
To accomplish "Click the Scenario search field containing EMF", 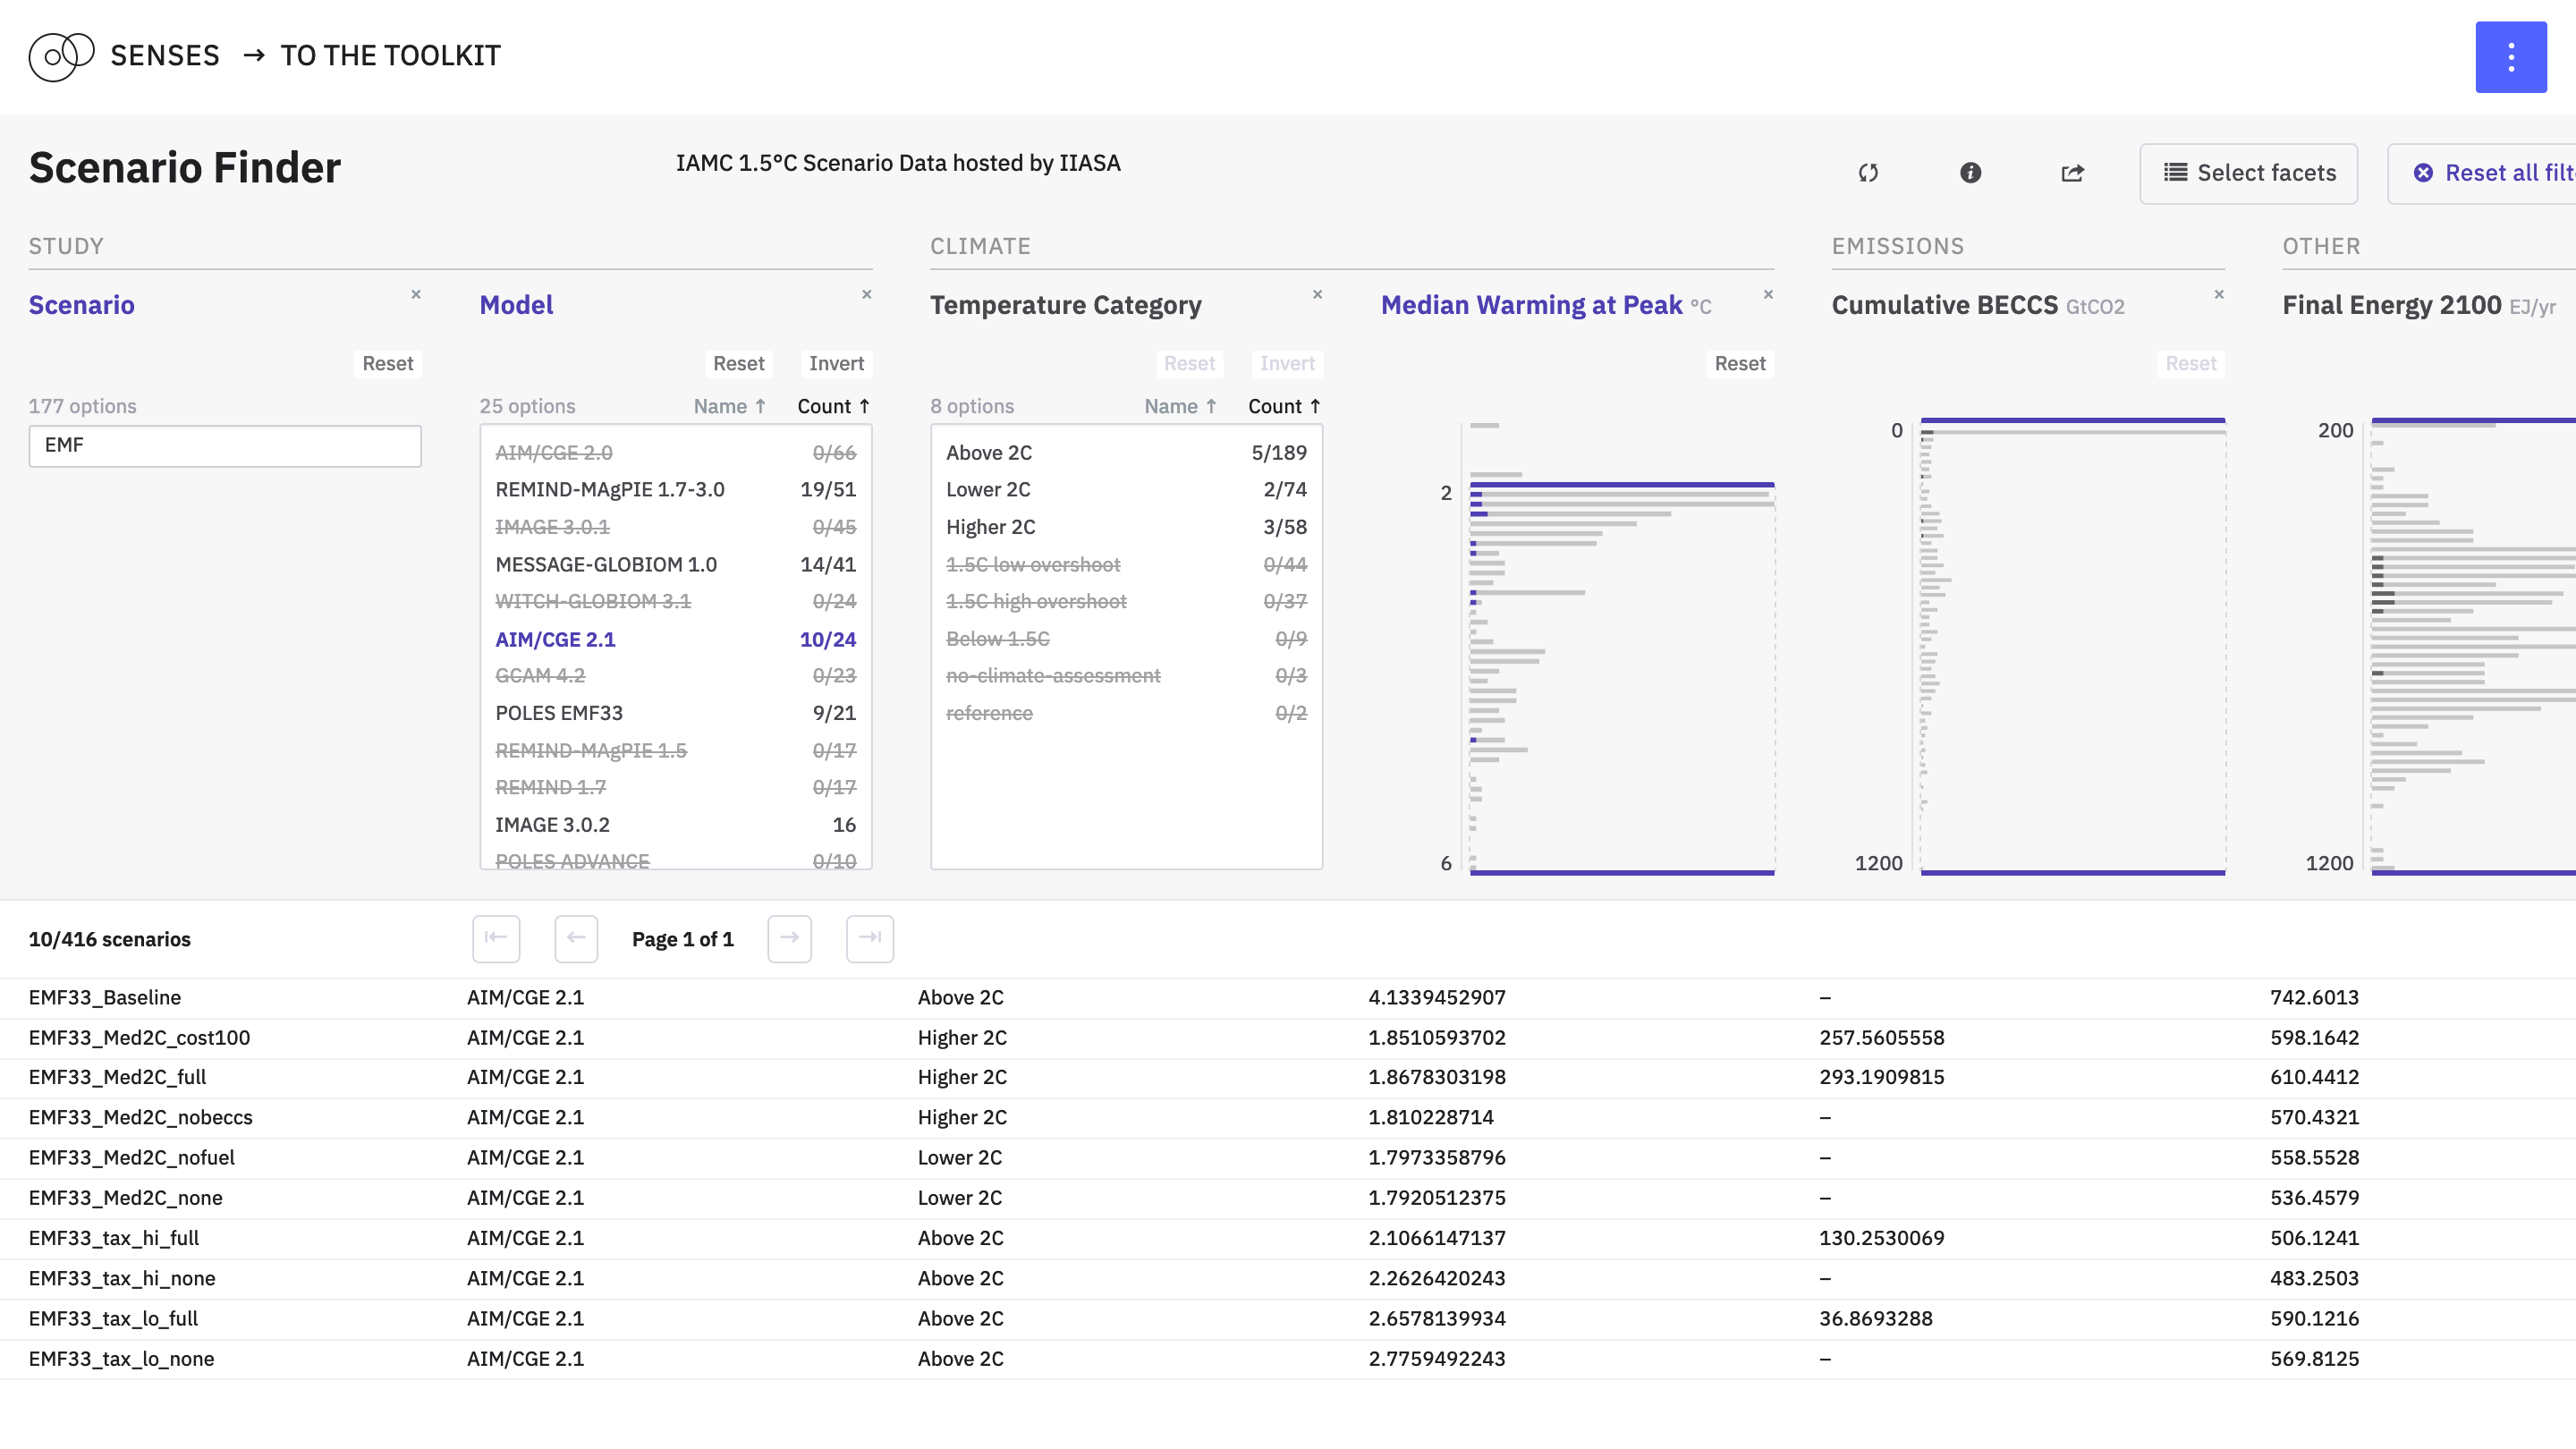I will 225,445.
